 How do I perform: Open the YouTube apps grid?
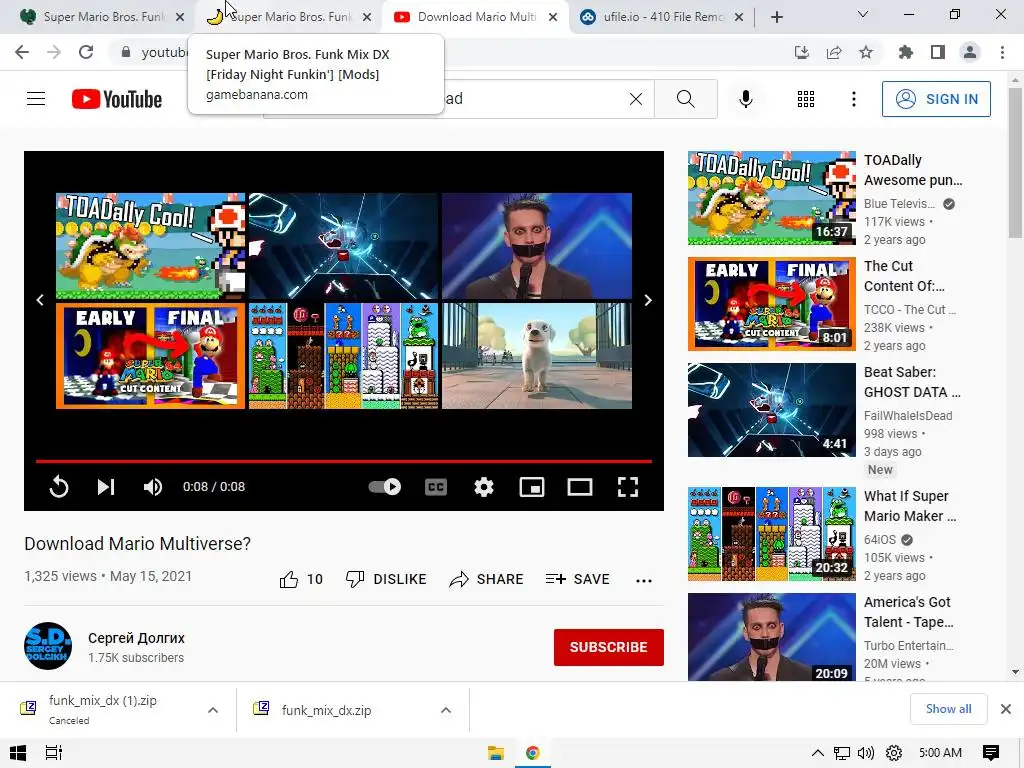[x=806, y=99]
